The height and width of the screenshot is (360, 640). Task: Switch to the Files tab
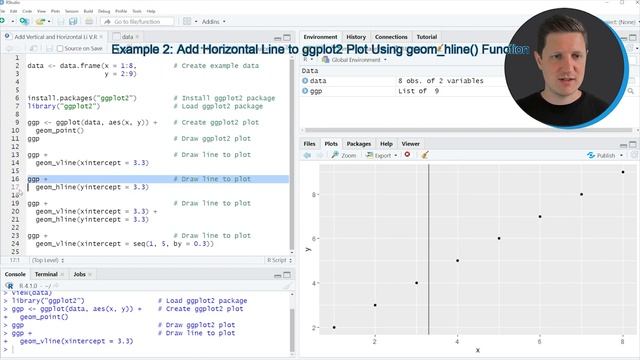coord(309,144)
